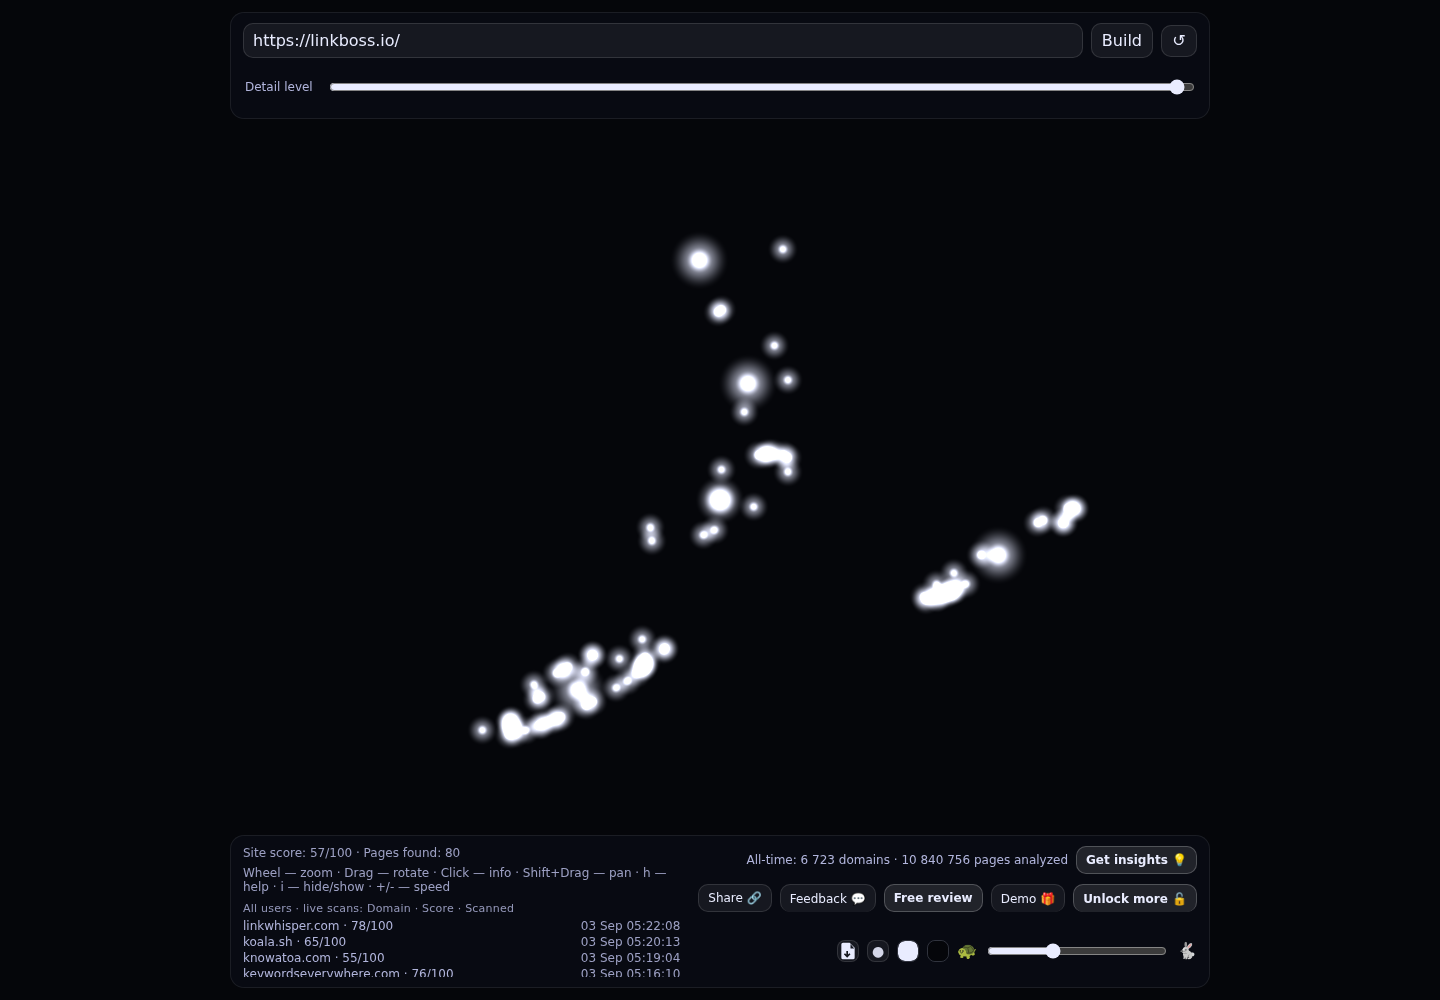Sort live scans by Score
This screenshot has height=1000, width=1440.
click(438, 908)
